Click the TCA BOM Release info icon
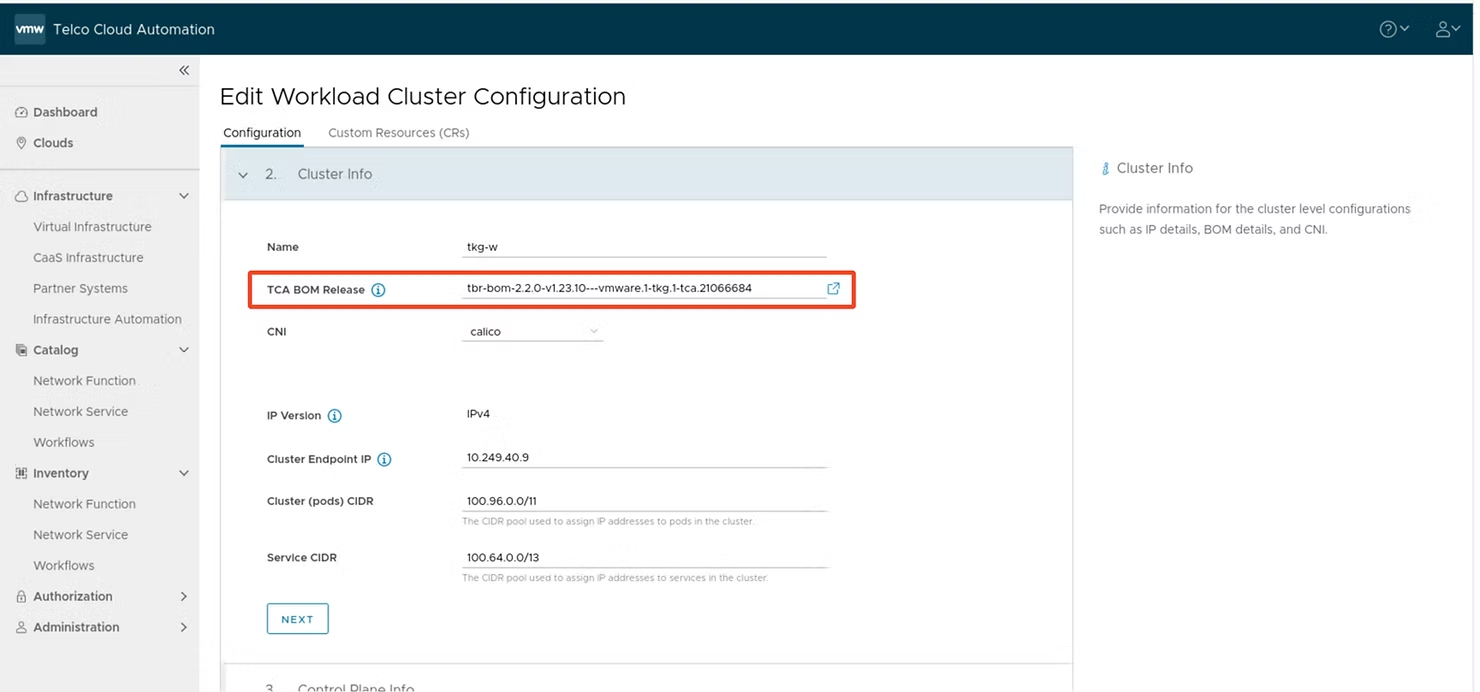Image resolution: width=1480 pixels, height=692 pixels. tap(378, 289)
